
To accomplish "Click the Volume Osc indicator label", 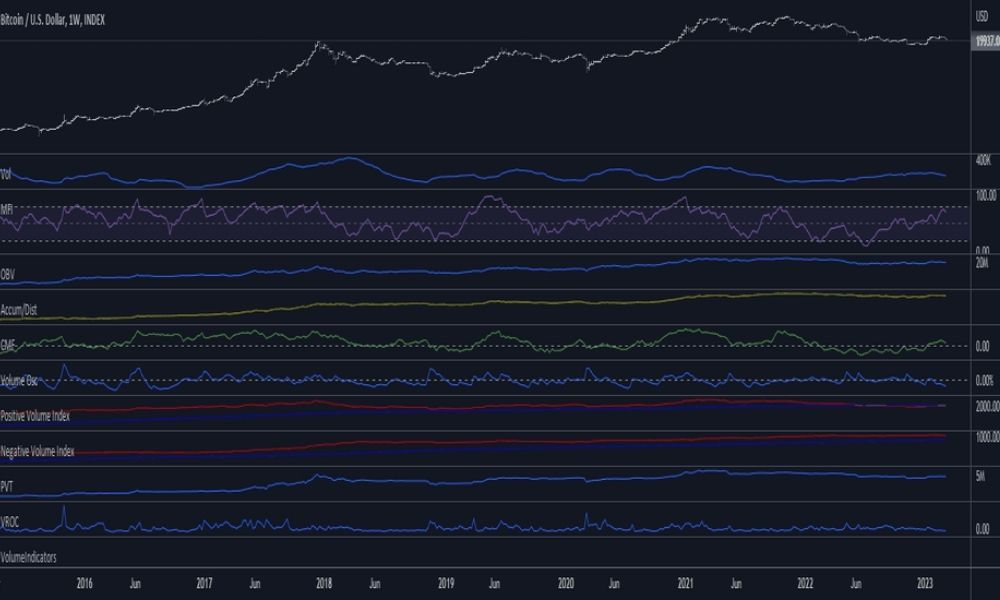I will [18, 381].
